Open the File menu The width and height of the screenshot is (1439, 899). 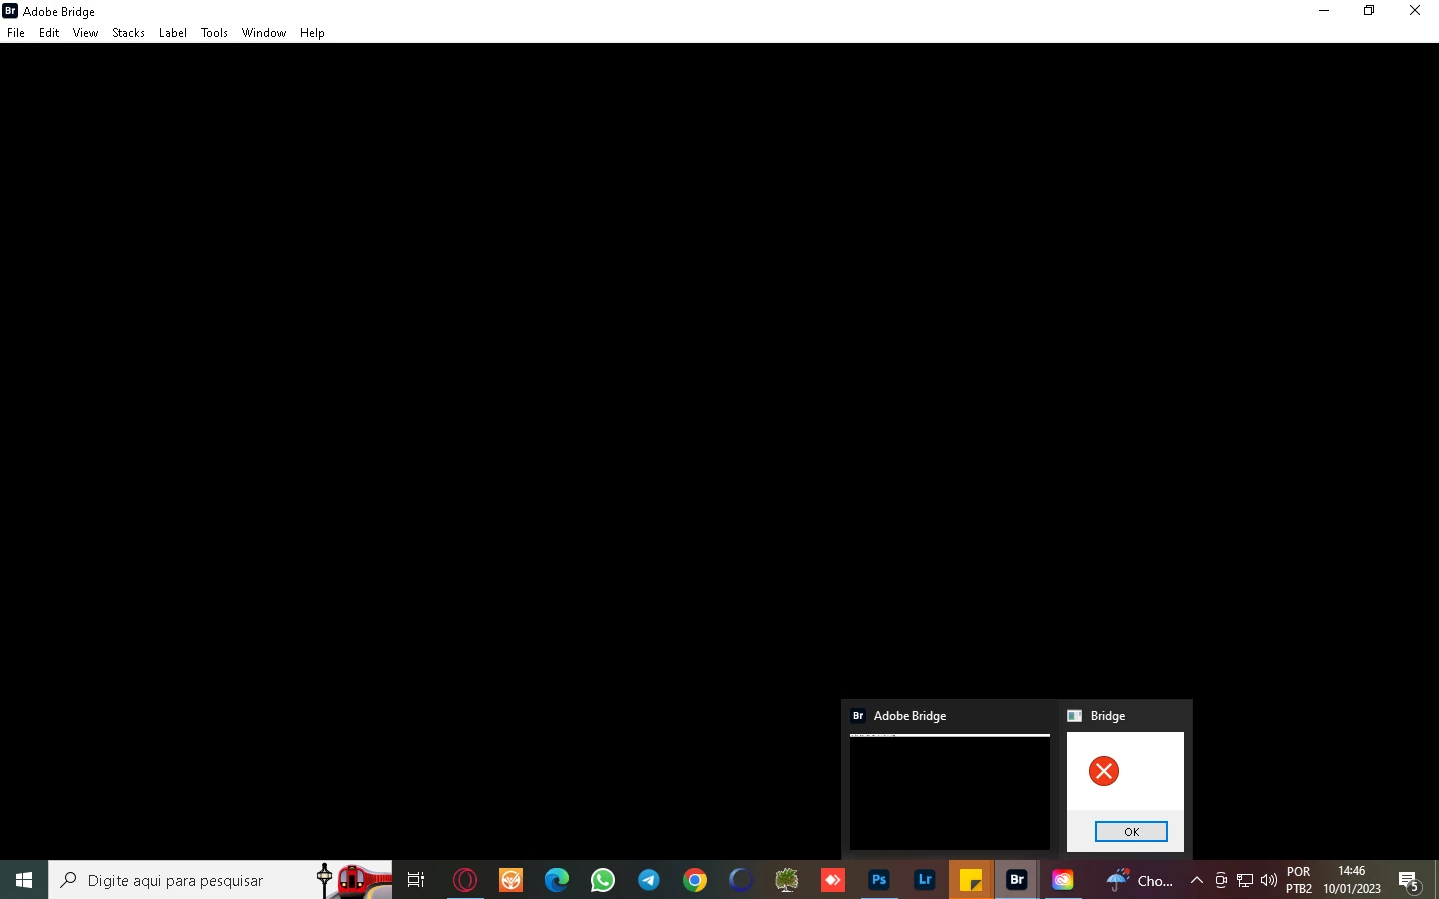(x=16, y=33)
